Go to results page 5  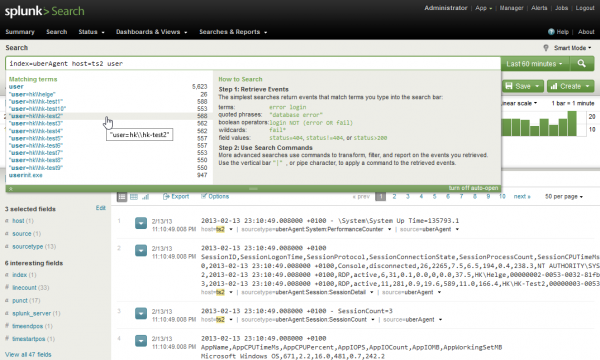(434, 197)
